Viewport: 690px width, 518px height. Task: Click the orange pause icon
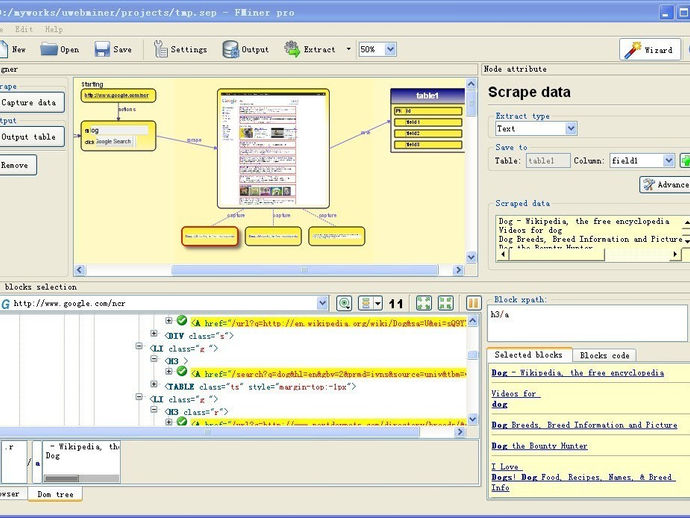click(x=473, y=303)
